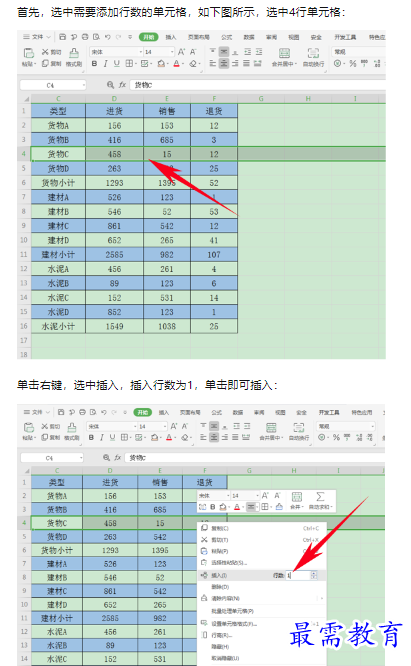Toggle Bold in lower spreadsheet ribbon
The height and width of the screenshot is (666, 411).
[91, 437]
